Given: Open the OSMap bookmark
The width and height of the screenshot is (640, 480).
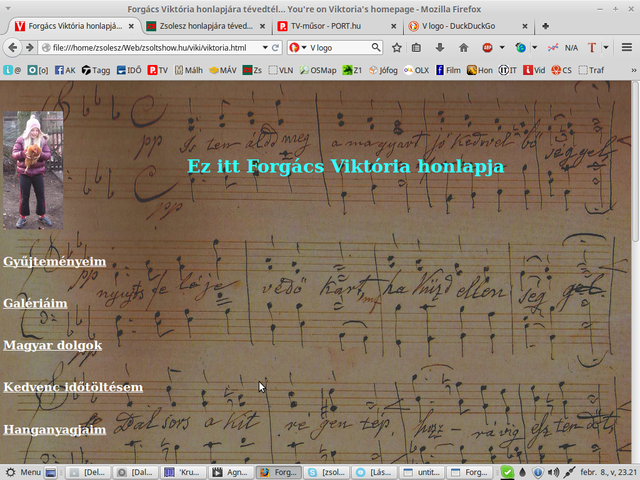Looking at the screenshot, I should point(318,70).
